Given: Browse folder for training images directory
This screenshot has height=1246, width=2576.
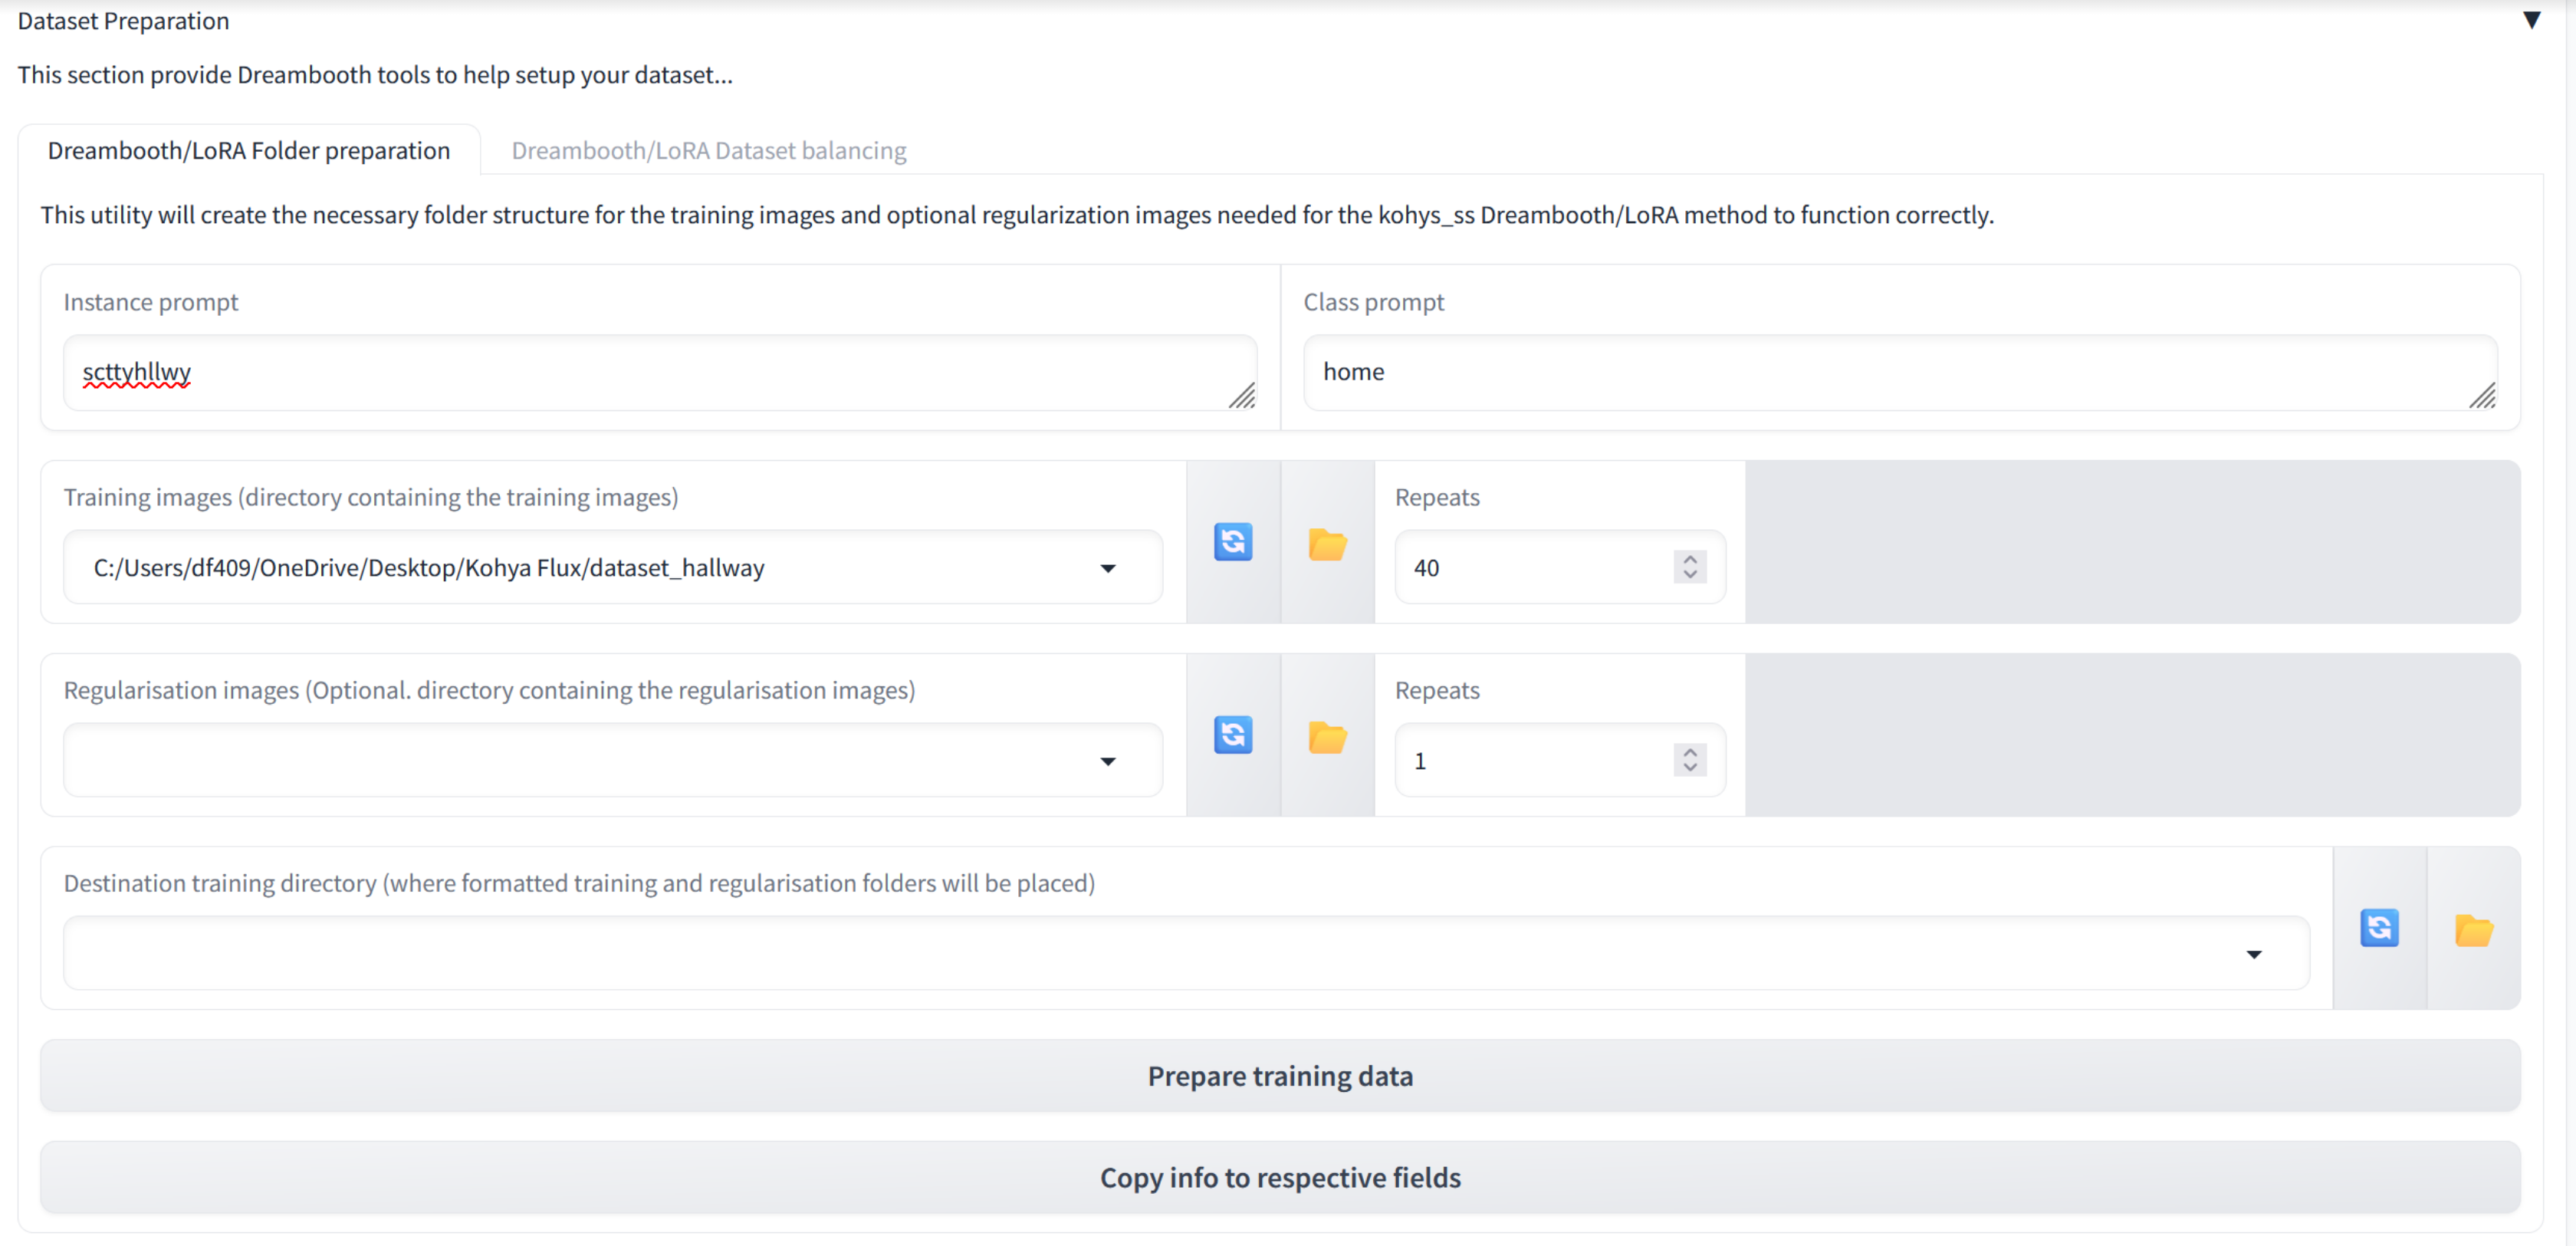Looking at the screenshot, I should click(1327, 544).
